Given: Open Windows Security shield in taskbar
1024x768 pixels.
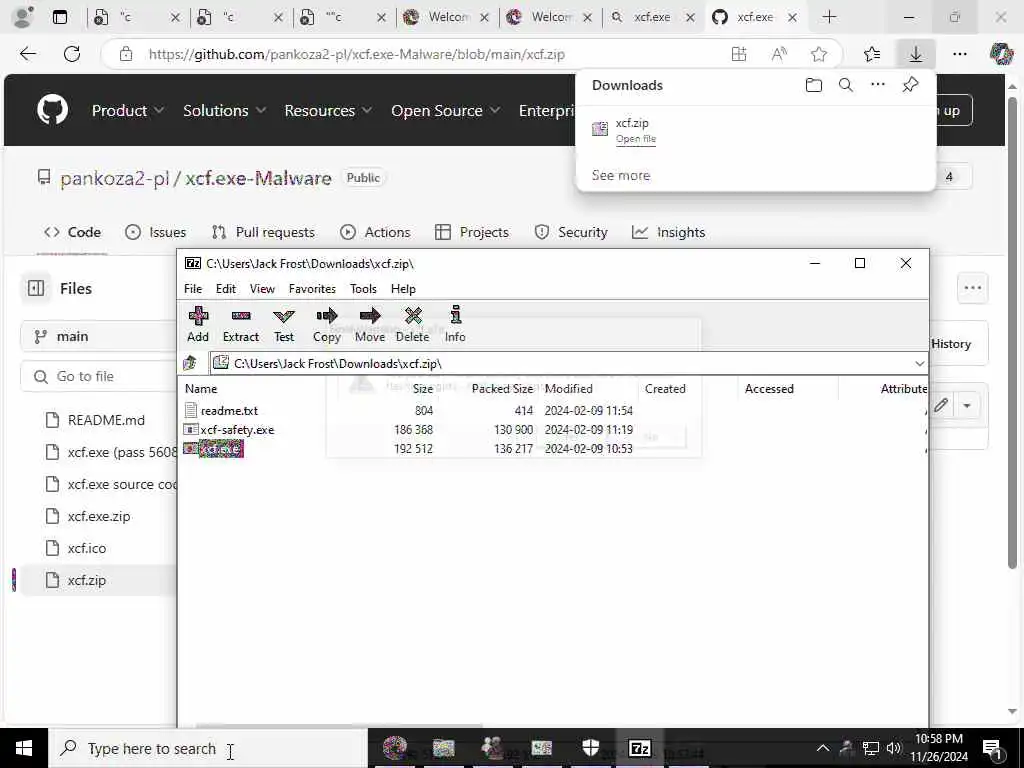Looking at the screenshot, I should [590, 748].
